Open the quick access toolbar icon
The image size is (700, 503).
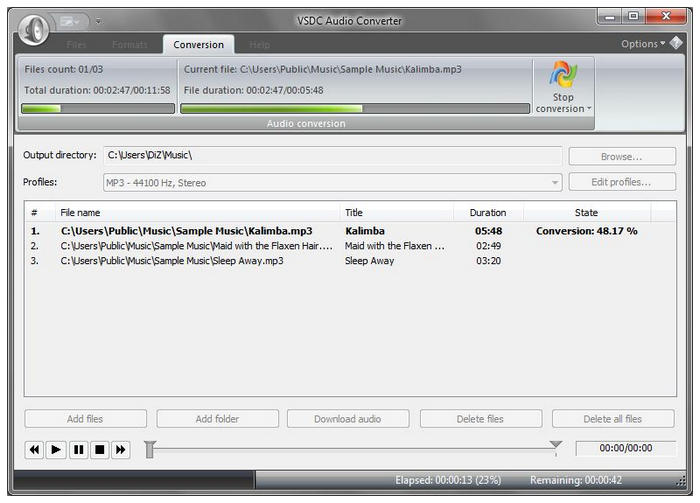(x=70, y=21)
